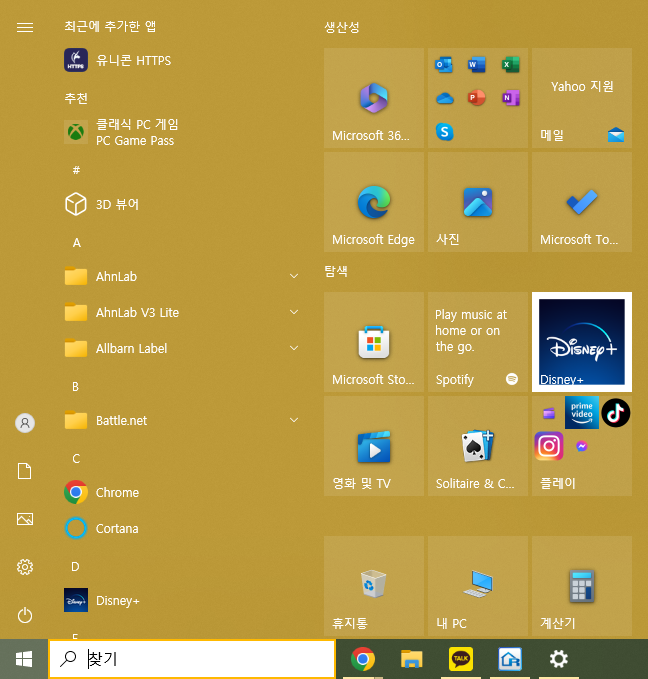Open Microsoft Store tile
Viewport: 648px width, 679px height.
click(x=374, y=342)
